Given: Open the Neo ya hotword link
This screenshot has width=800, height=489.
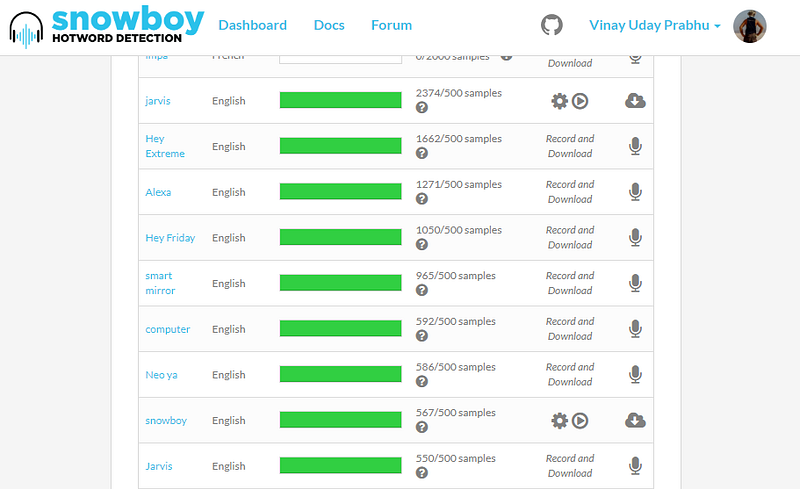Looking at the screenshot, I should 161,375.
